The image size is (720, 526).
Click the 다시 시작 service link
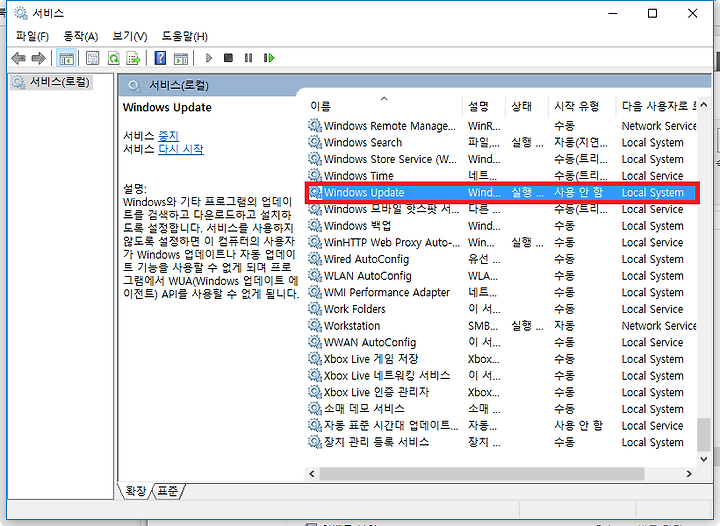point(181,149)
